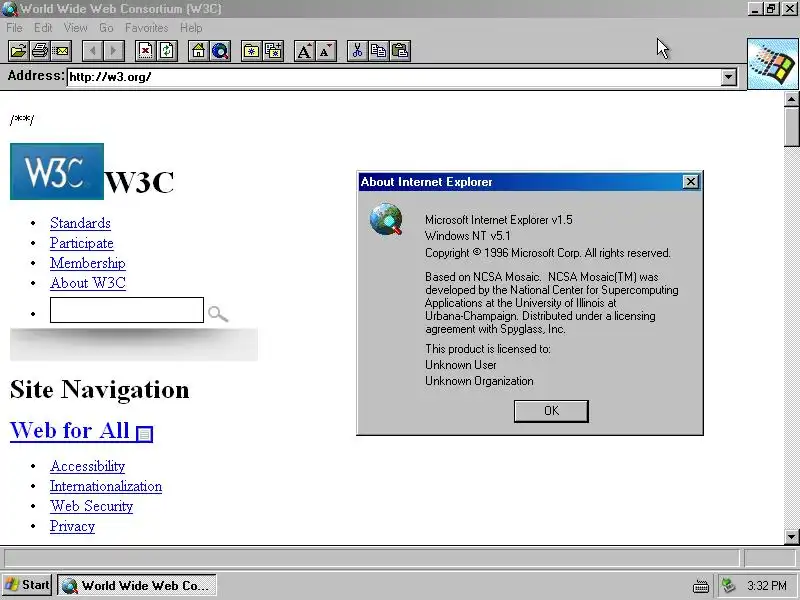This screenshot has height=600, width=800.
Task: Click the network icon in the system tray
Action: (729, 585)
